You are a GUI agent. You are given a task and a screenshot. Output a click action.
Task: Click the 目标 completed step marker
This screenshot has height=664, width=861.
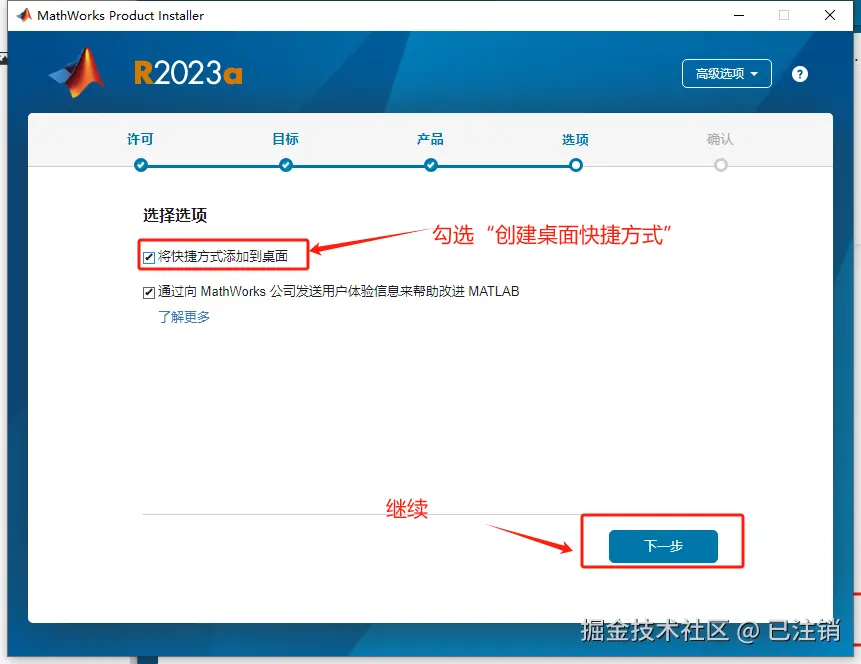click(x=286, y=165)
